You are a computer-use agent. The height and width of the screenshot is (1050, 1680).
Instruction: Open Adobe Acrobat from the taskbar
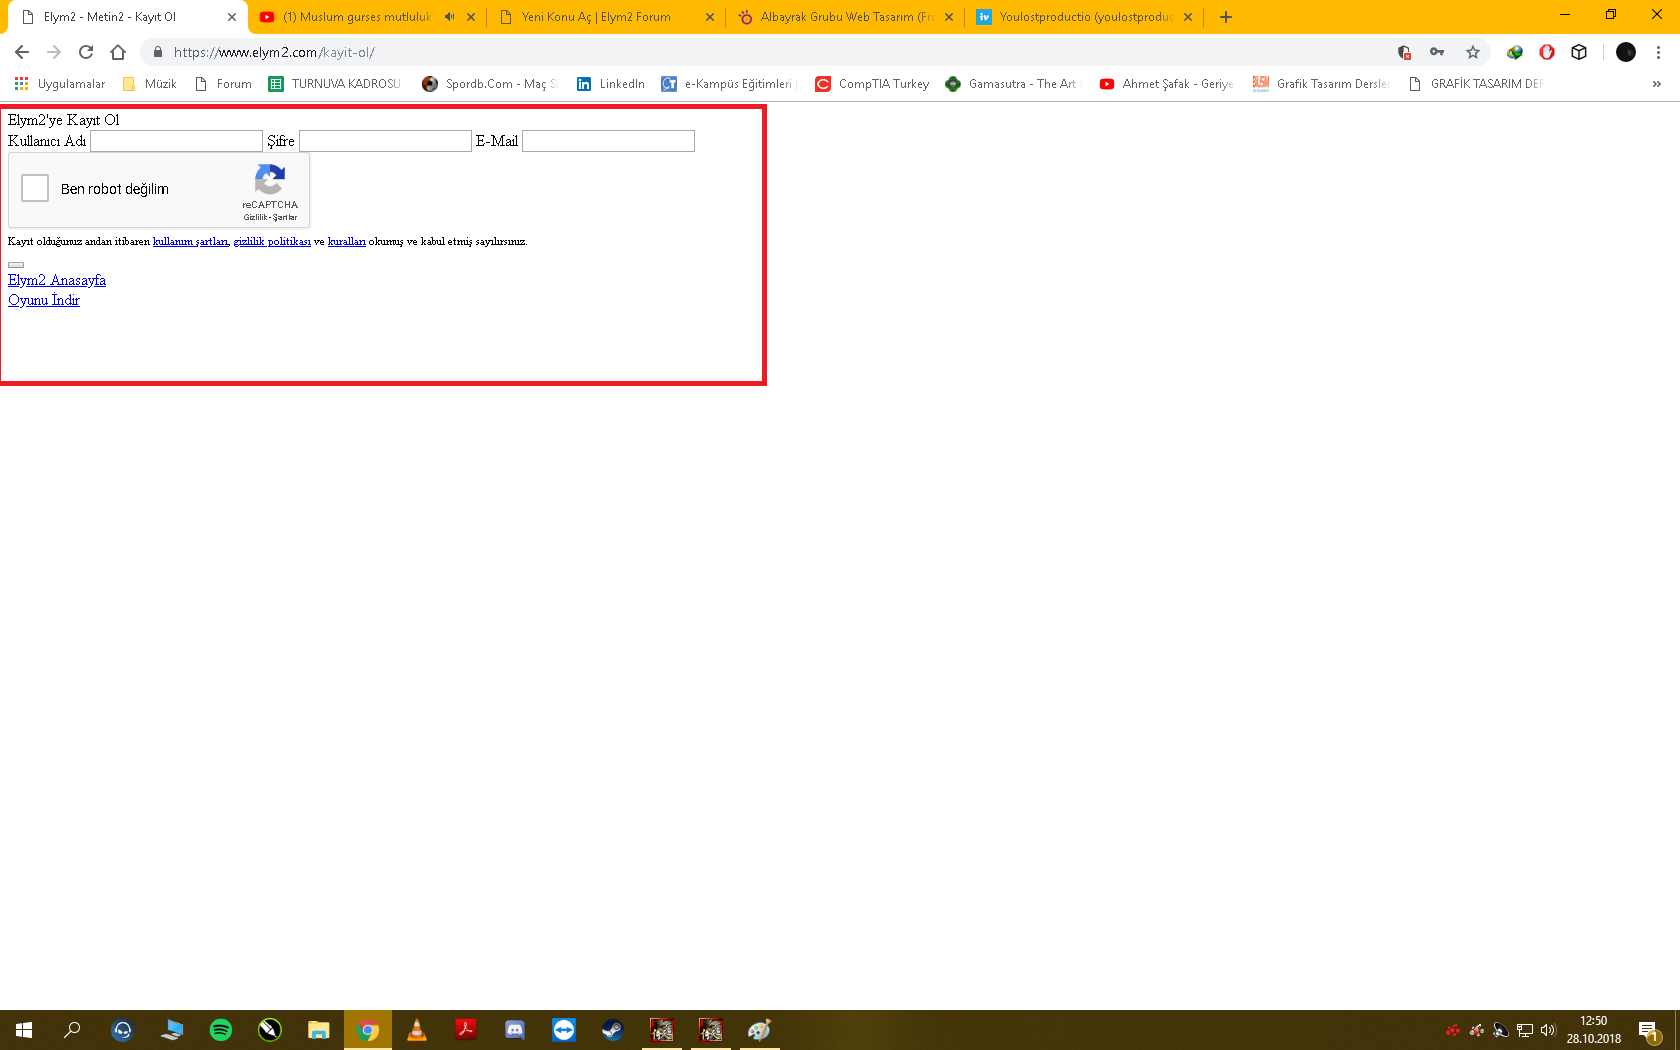[466, 1030]
